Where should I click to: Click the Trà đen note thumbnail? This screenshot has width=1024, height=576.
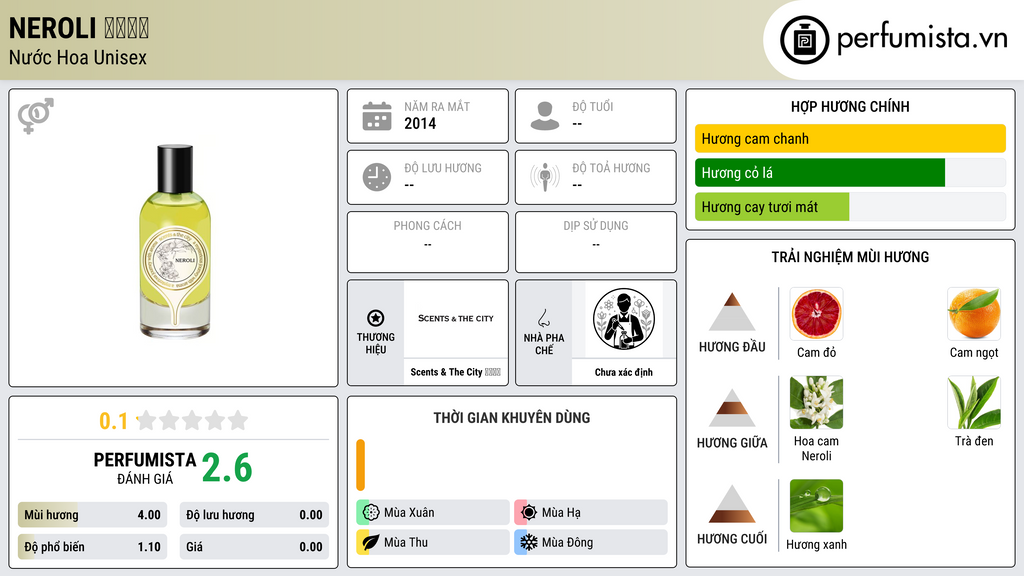[x=974, y=402]
